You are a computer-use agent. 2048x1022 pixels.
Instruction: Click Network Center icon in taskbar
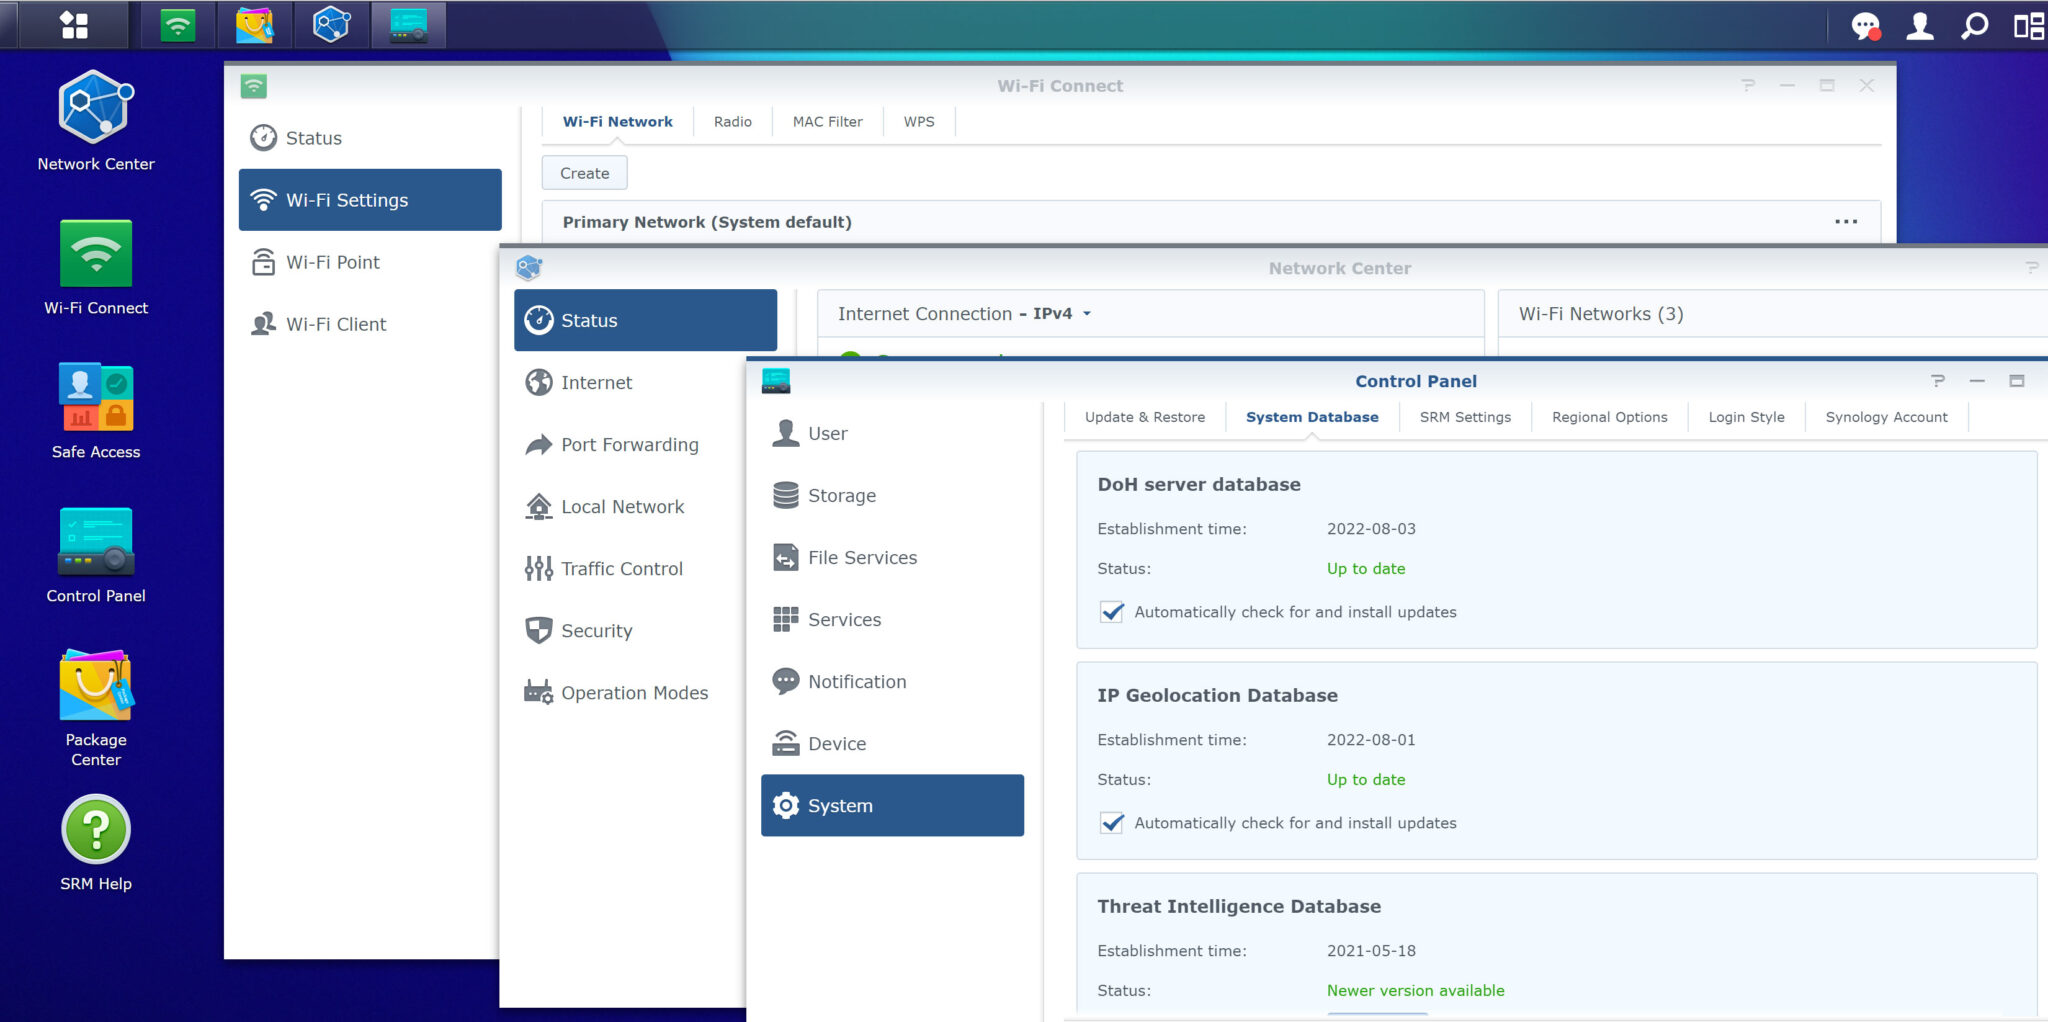coord(331,25)
